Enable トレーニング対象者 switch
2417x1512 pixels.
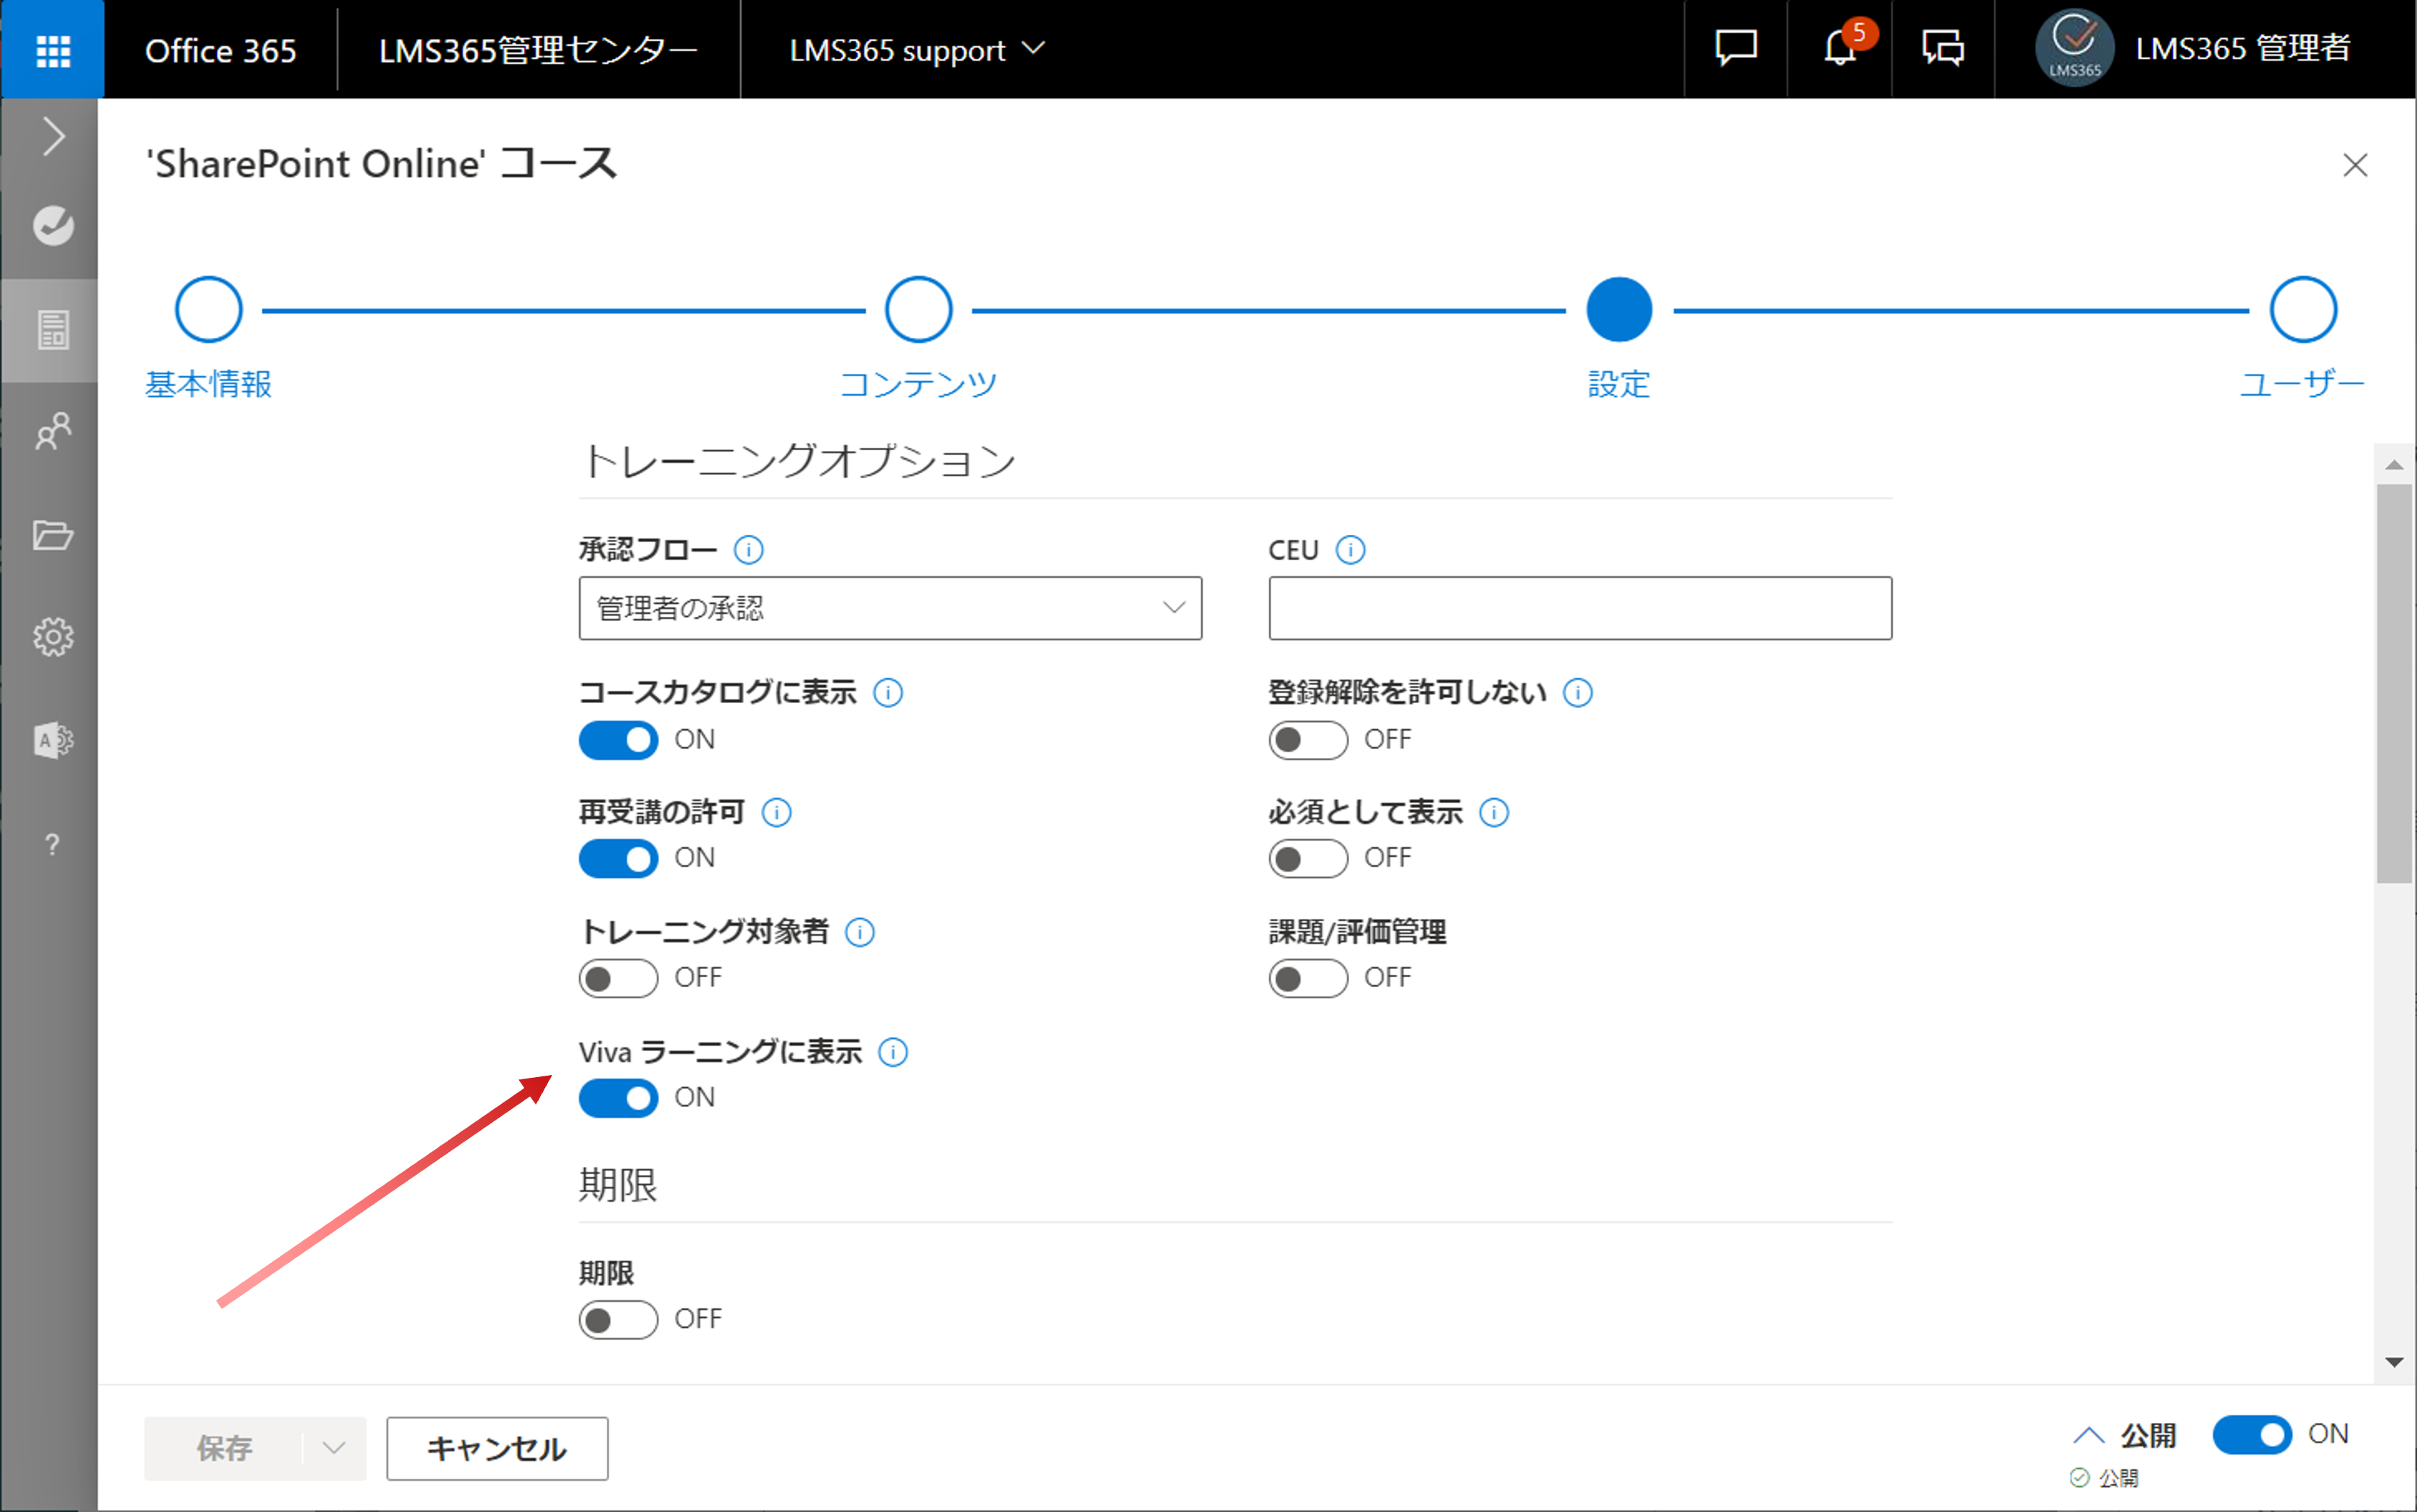point(618,978)
